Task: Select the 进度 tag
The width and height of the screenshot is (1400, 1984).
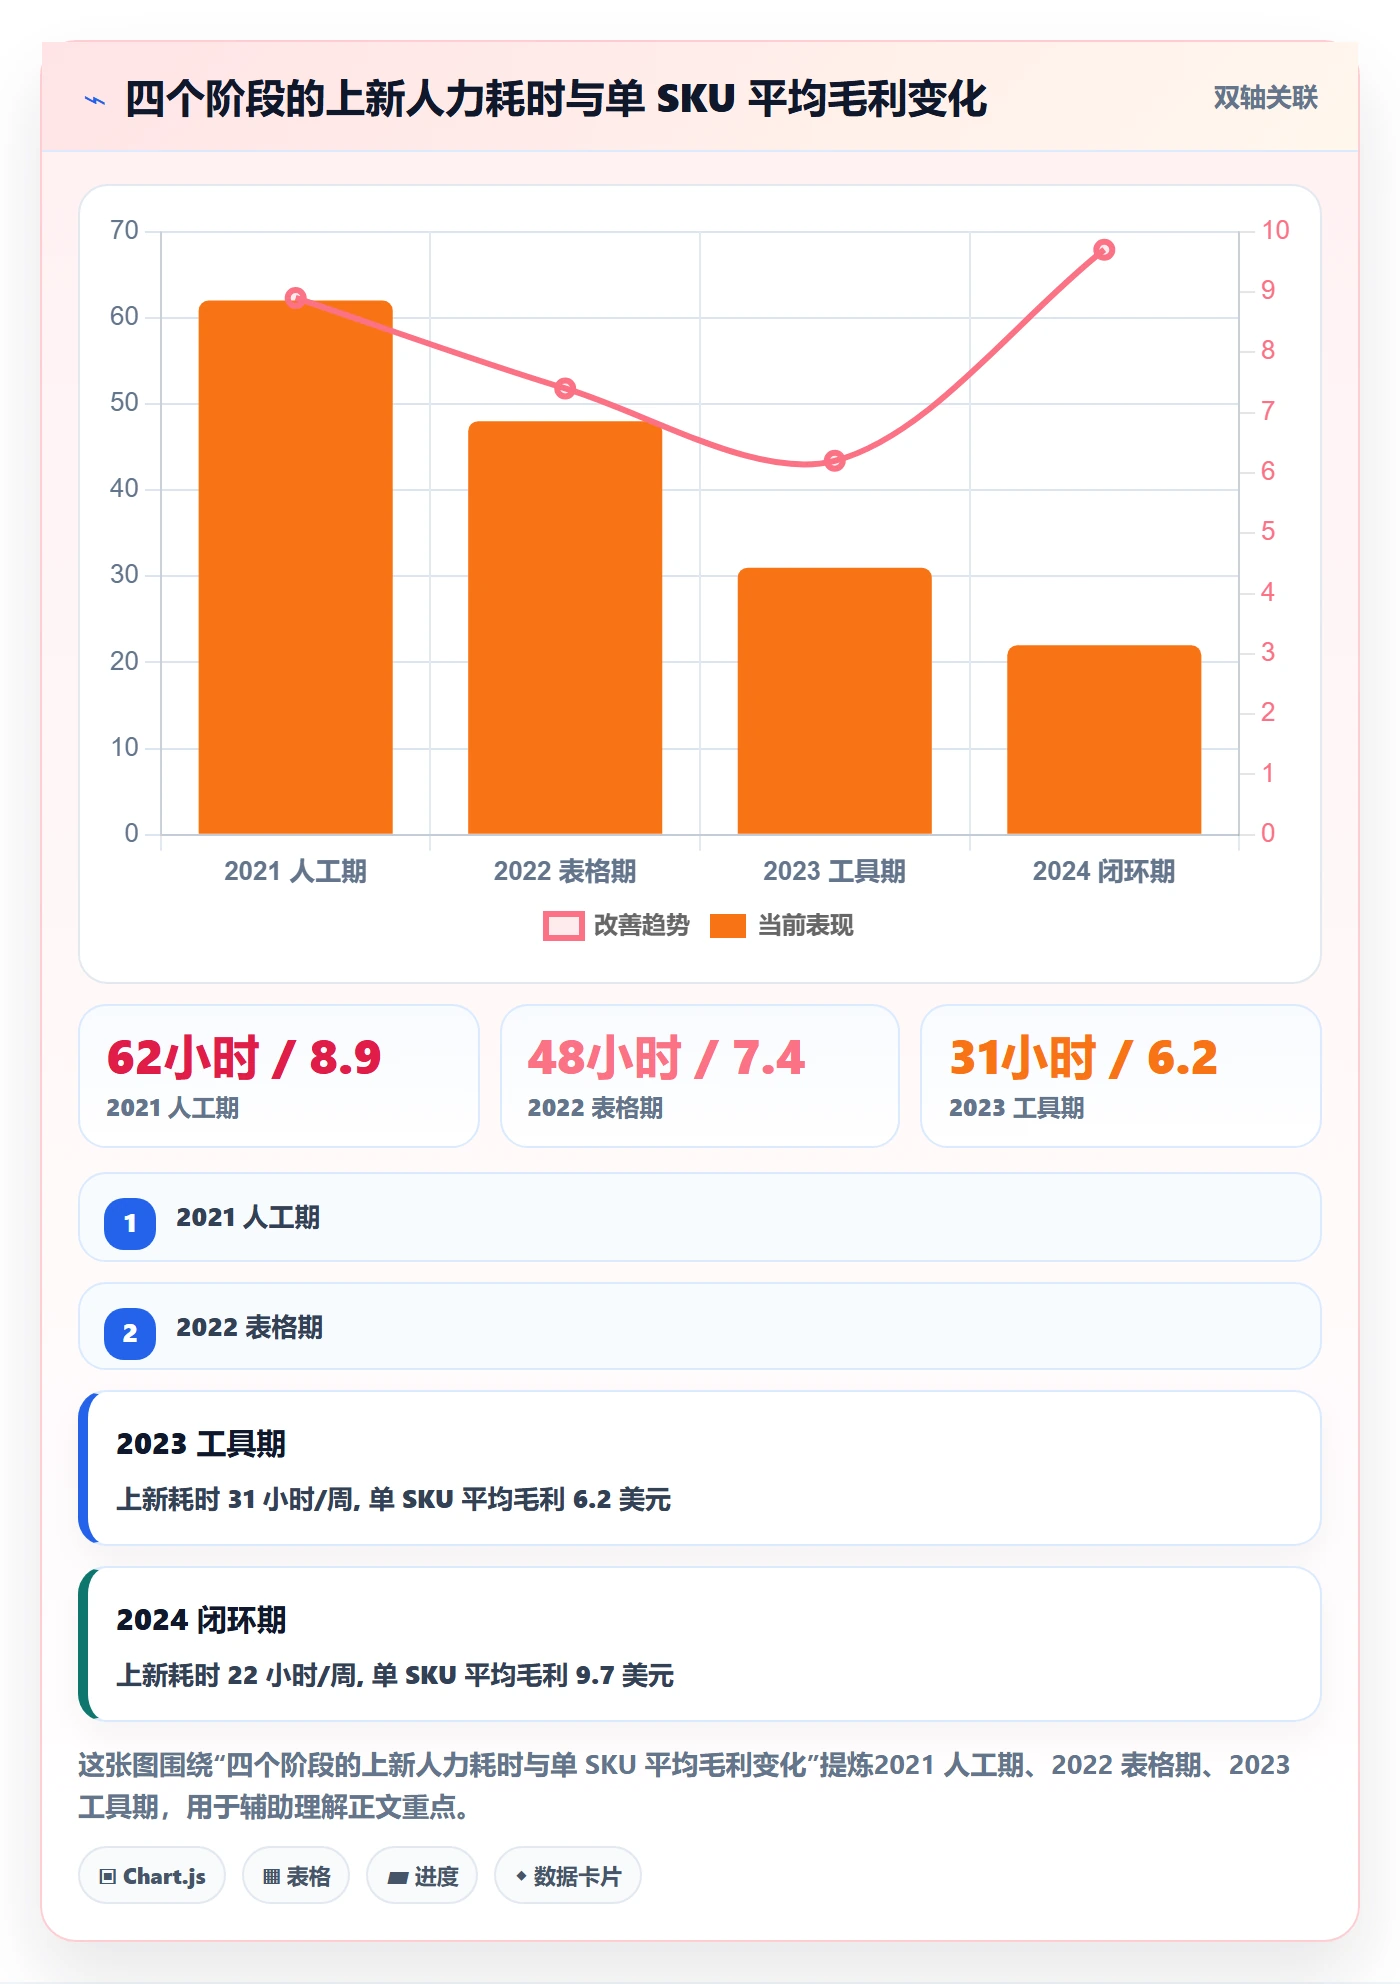Action: [422, 1876]
